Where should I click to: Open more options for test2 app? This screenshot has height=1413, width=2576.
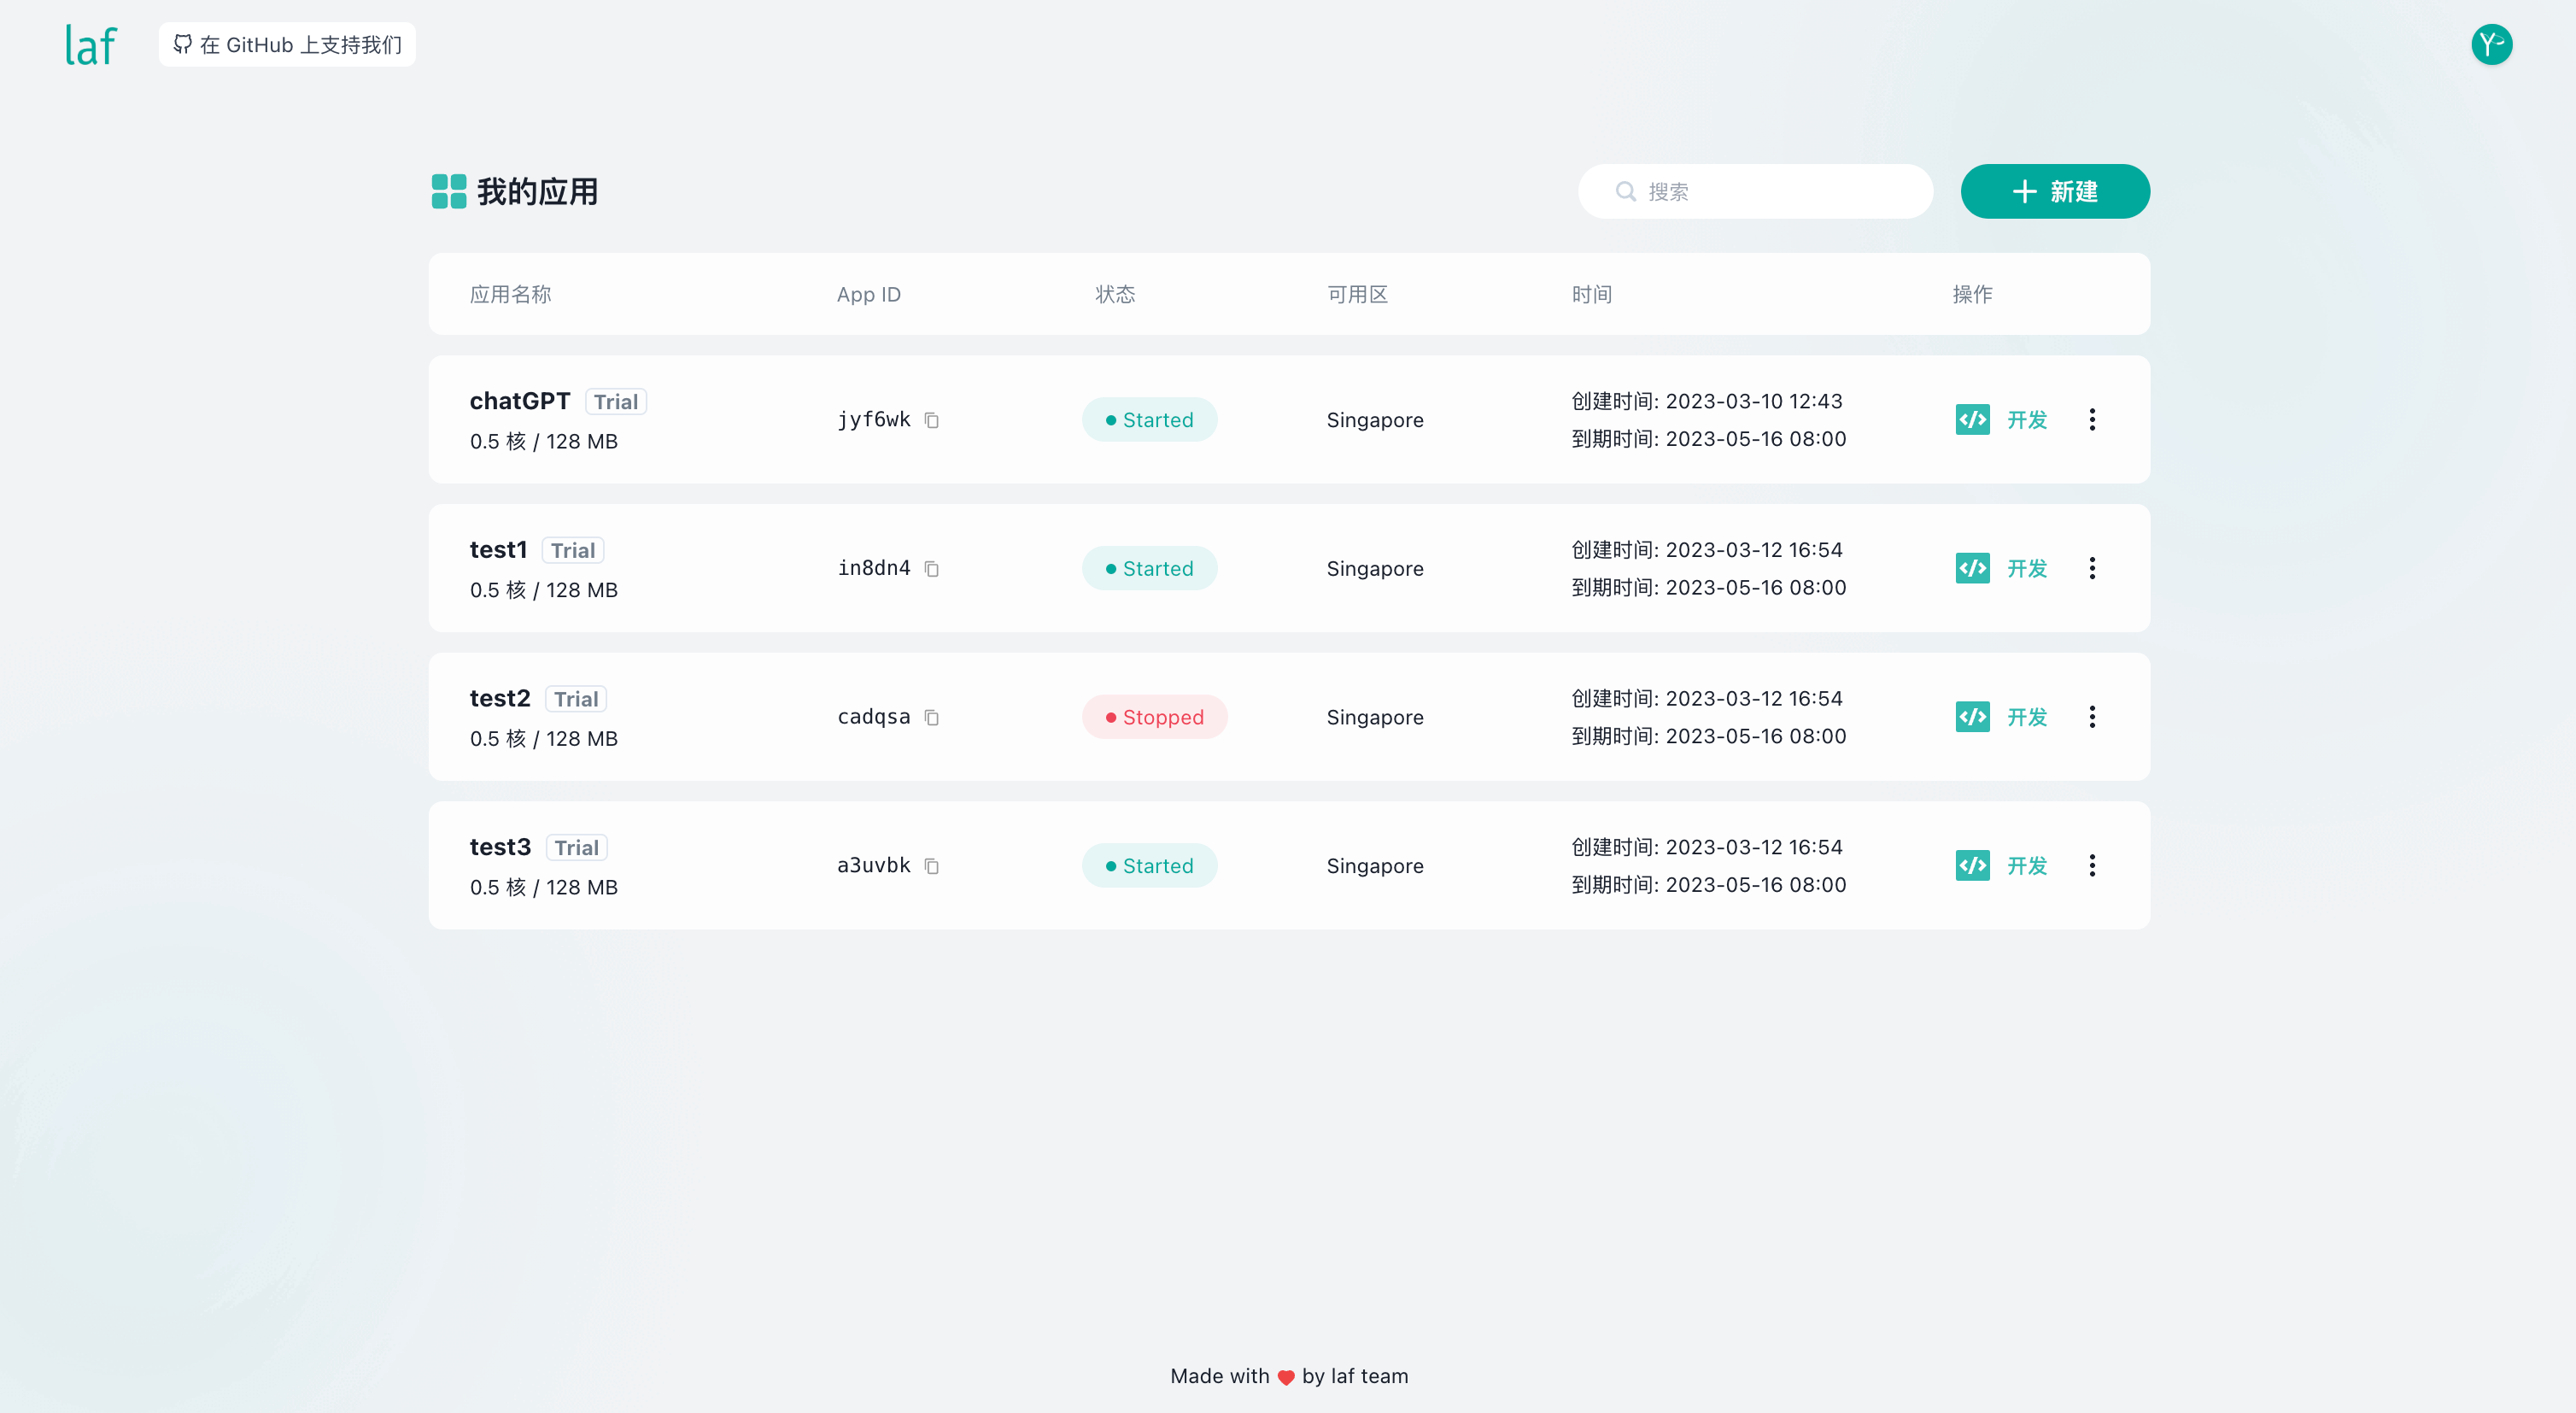click(2091, 717)
